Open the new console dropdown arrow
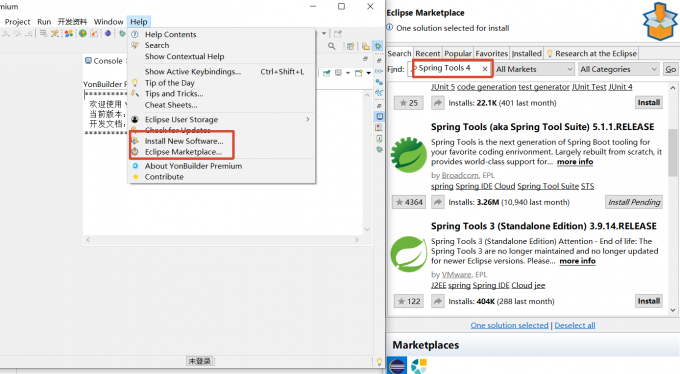This screenshot has width=680, height=374. point(368,73)
